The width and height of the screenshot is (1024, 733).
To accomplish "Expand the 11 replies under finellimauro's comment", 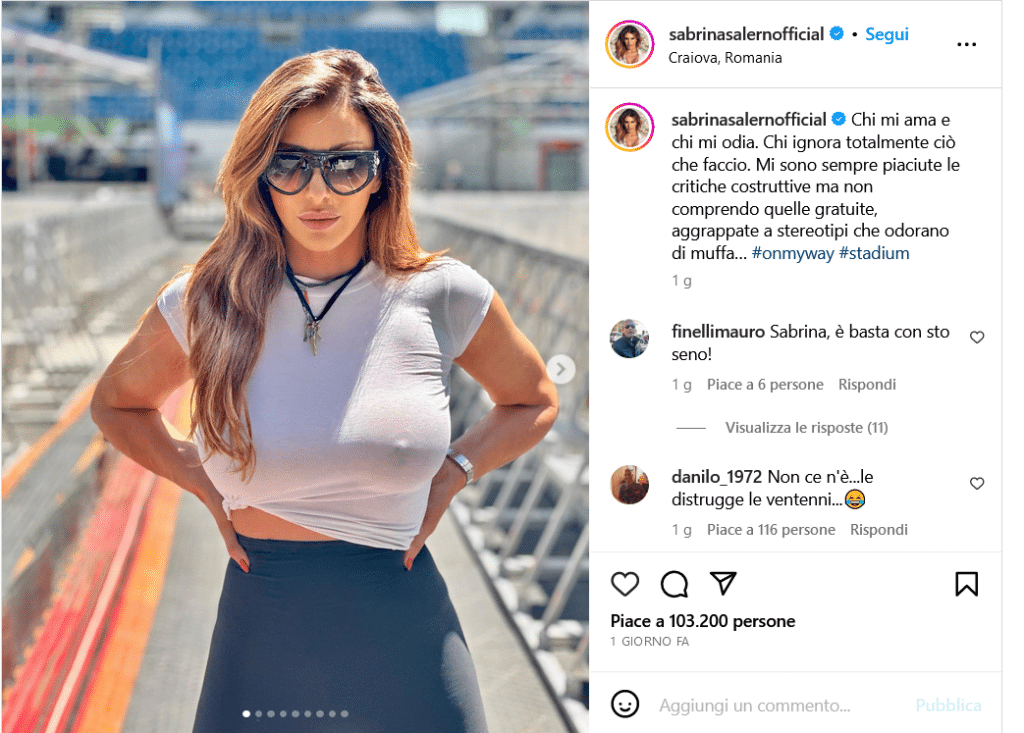I will [x=807, y=428].
